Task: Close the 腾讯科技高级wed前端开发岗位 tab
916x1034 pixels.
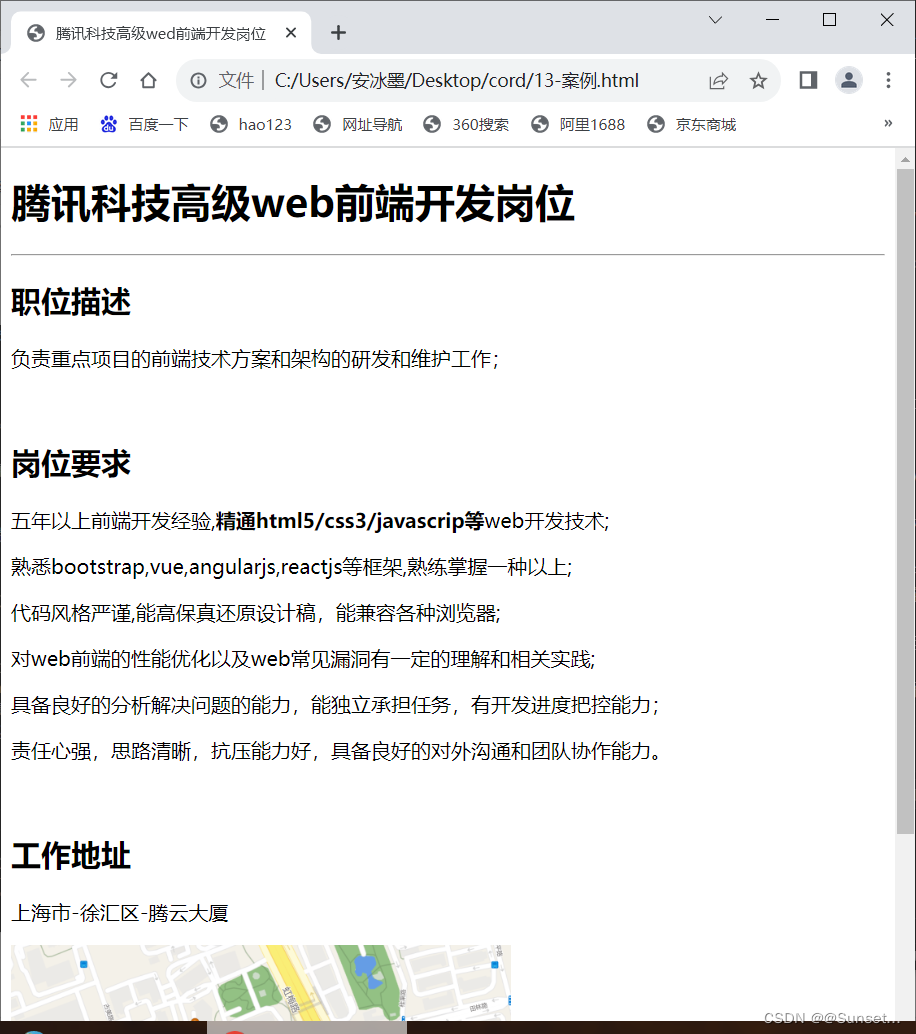Action: click(291, 32)
